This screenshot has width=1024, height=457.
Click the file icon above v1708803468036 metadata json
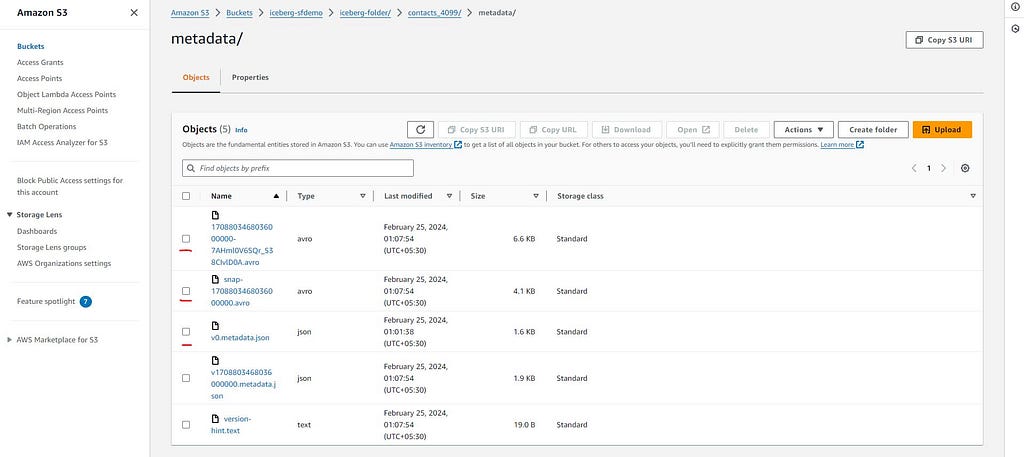pos(216,360)
